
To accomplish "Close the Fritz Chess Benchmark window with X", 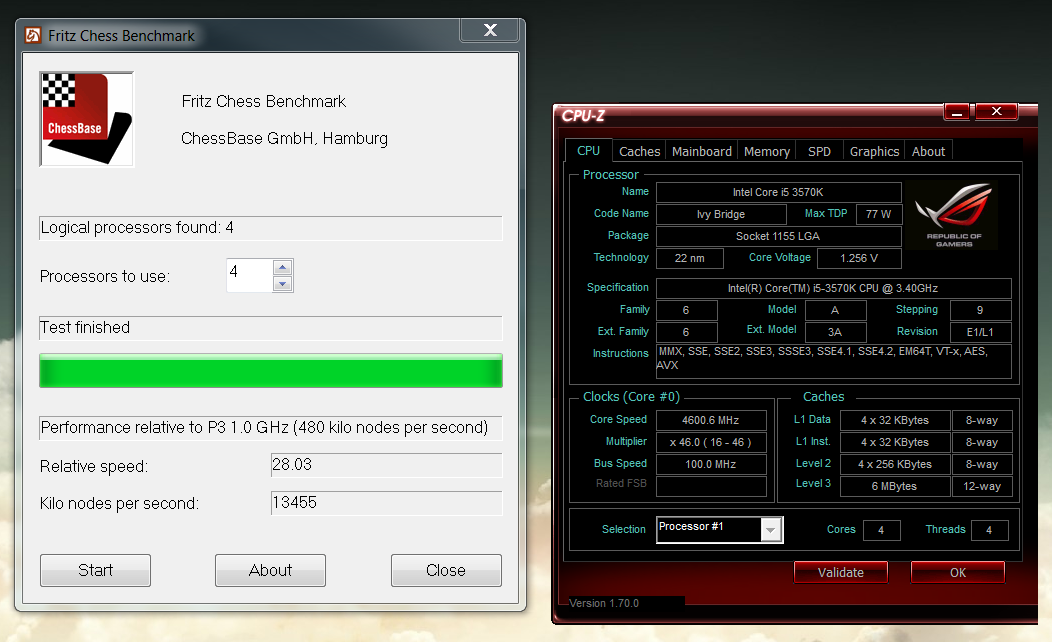I will click(490, 30).
